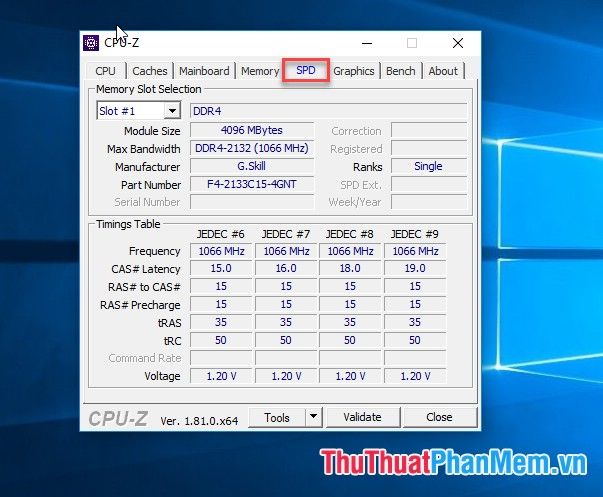Click the JEDEC #9 column header
The image size is (603, 497).
415,234
